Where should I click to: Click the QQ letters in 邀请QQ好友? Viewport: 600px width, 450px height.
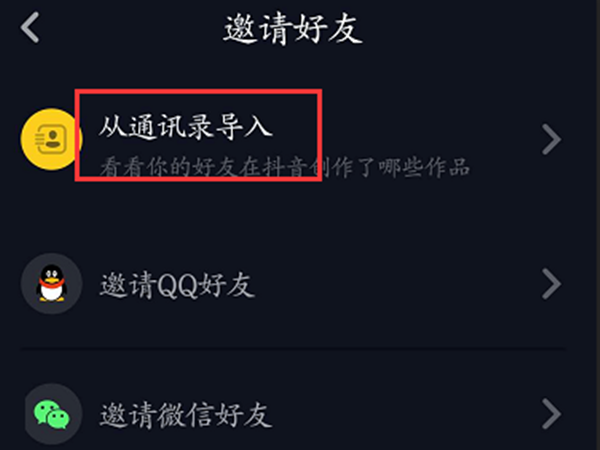click(177, 286)
